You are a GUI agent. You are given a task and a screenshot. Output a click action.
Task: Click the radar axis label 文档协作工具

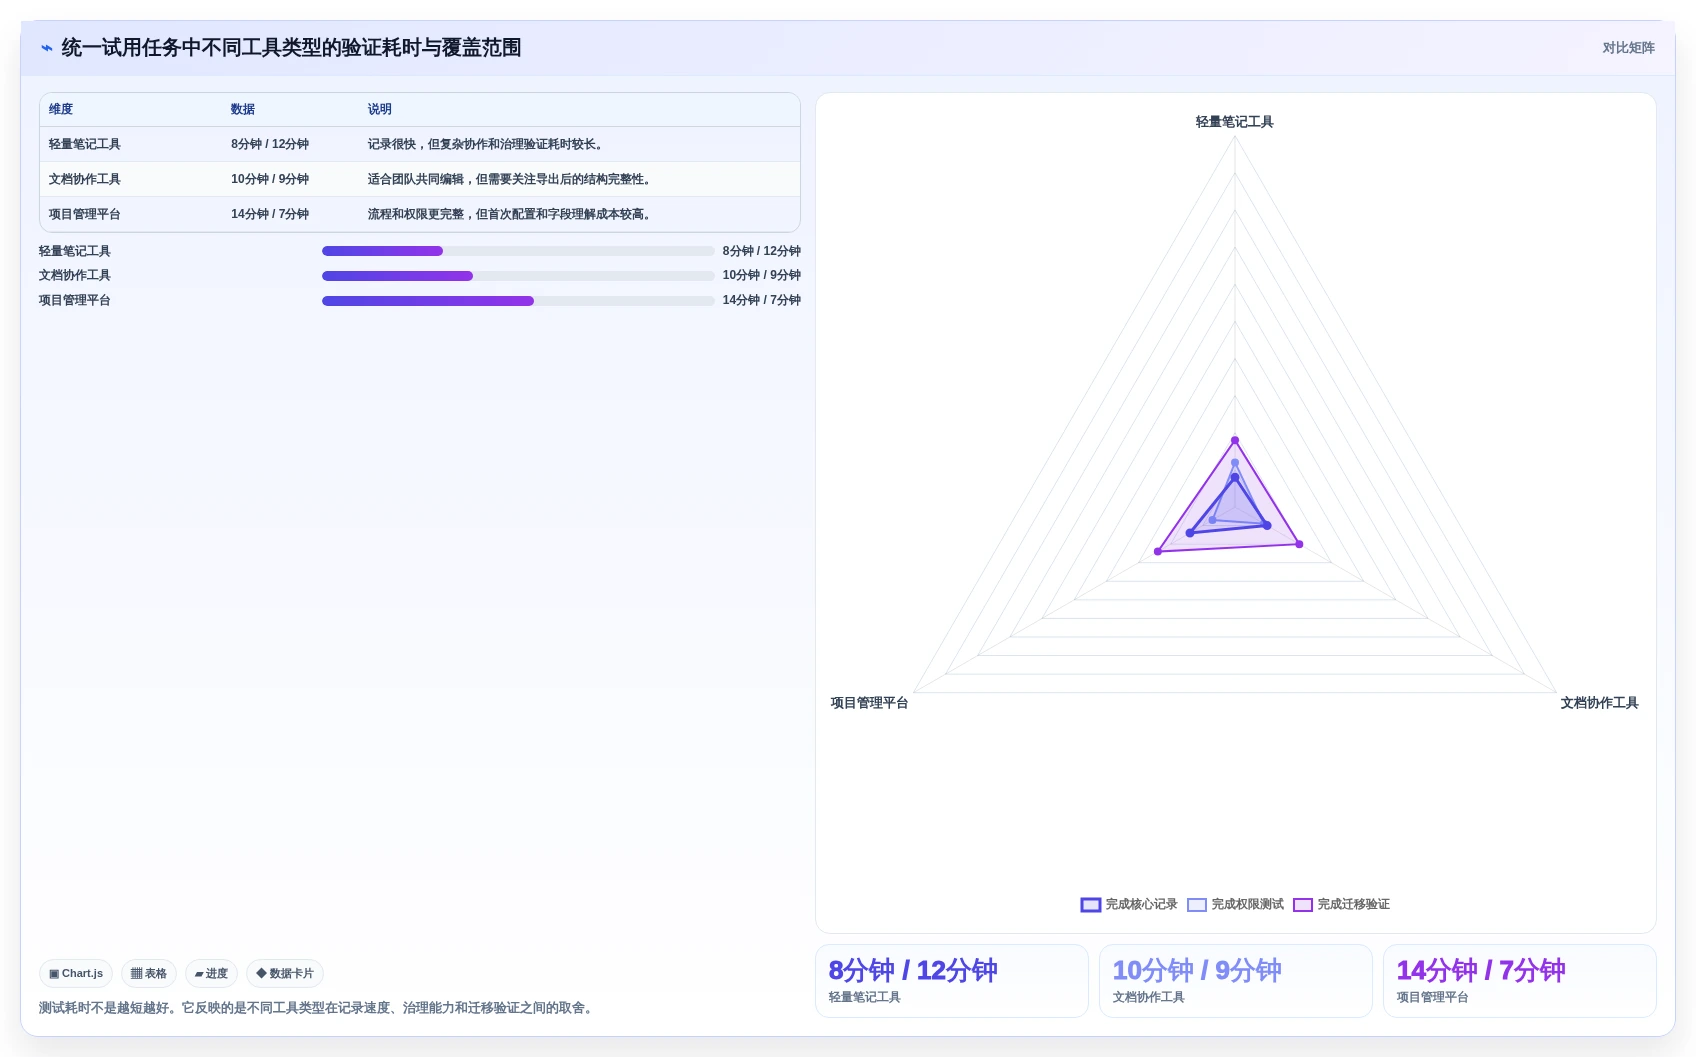(x=1599, y=703)
